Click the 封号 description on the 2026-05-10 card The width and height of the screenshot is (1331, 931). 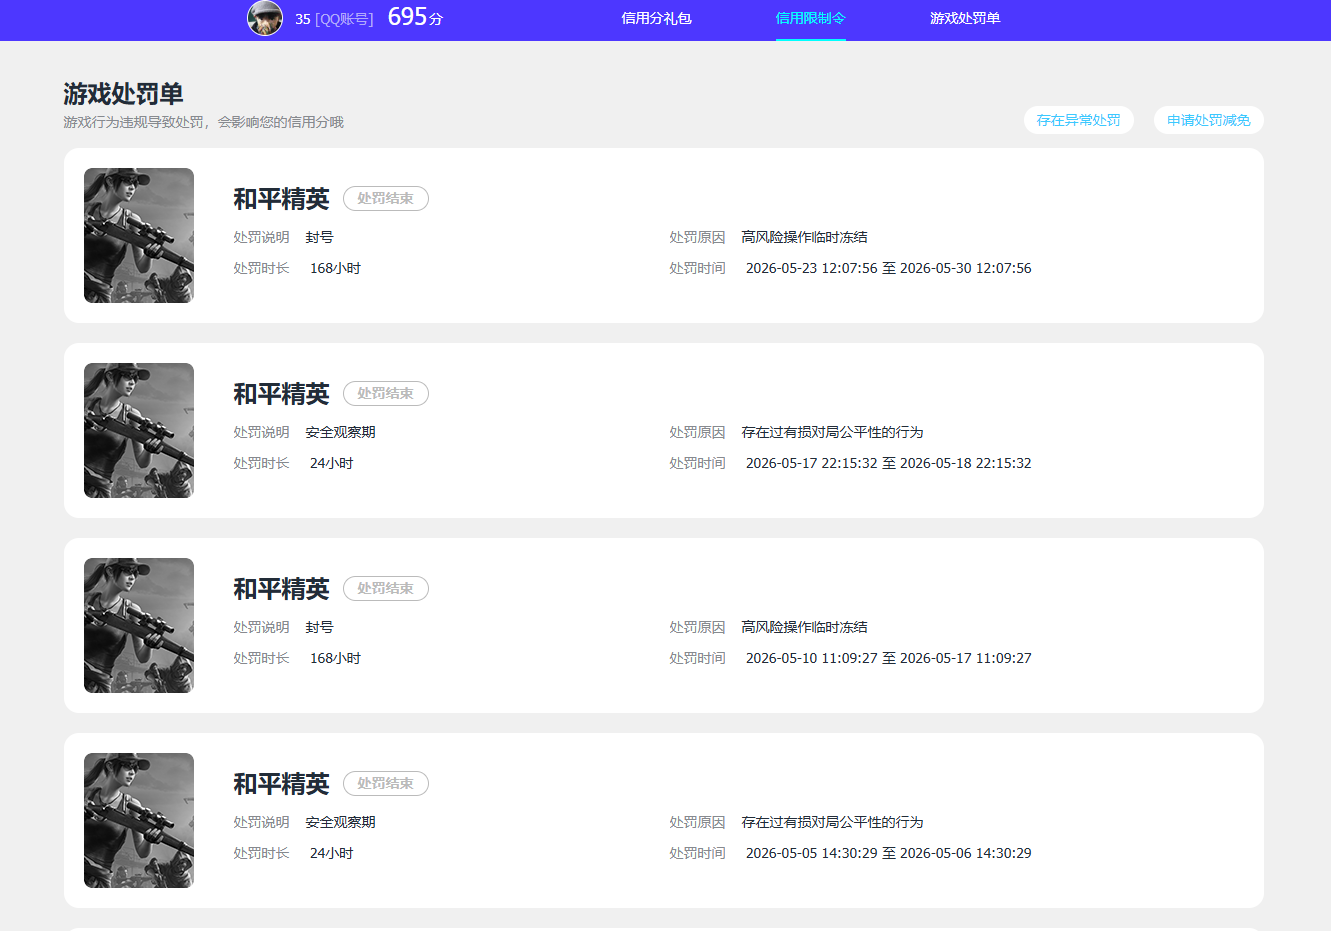click(320, 627)
